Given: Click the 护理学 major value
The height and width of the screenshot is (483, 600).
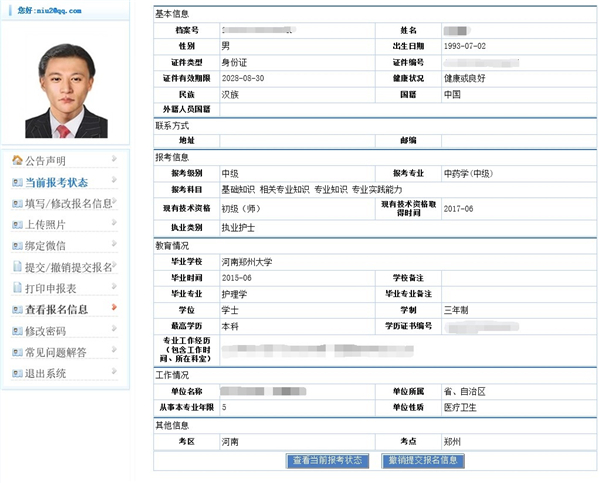Looking at the screenshot, I should tap(234, 294).
